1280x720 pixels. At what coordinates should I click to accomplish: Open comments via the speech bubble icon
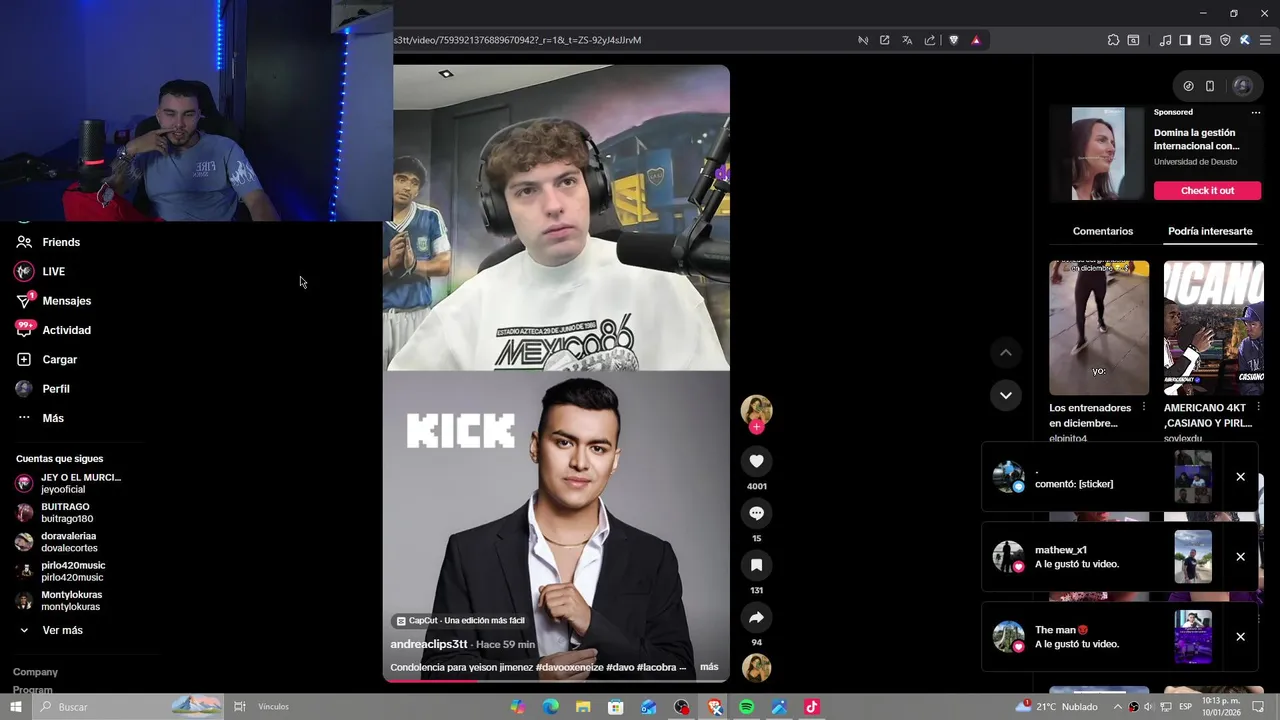[x=756, y=513]
